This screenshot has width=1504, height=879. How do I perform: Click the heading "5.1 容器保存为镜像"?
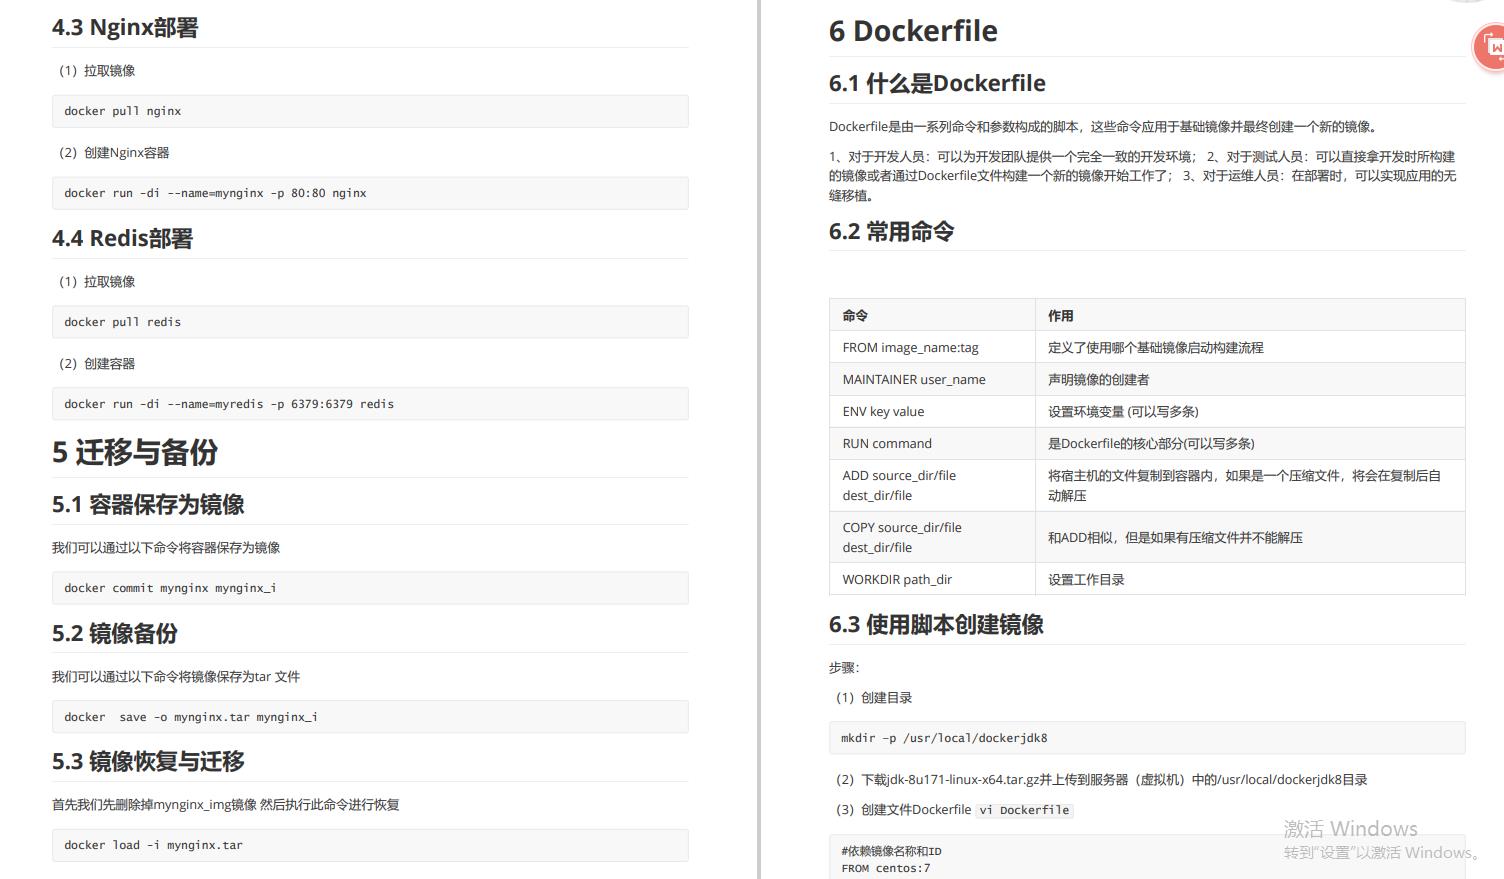pyautogui.click(x=148, y=504)
